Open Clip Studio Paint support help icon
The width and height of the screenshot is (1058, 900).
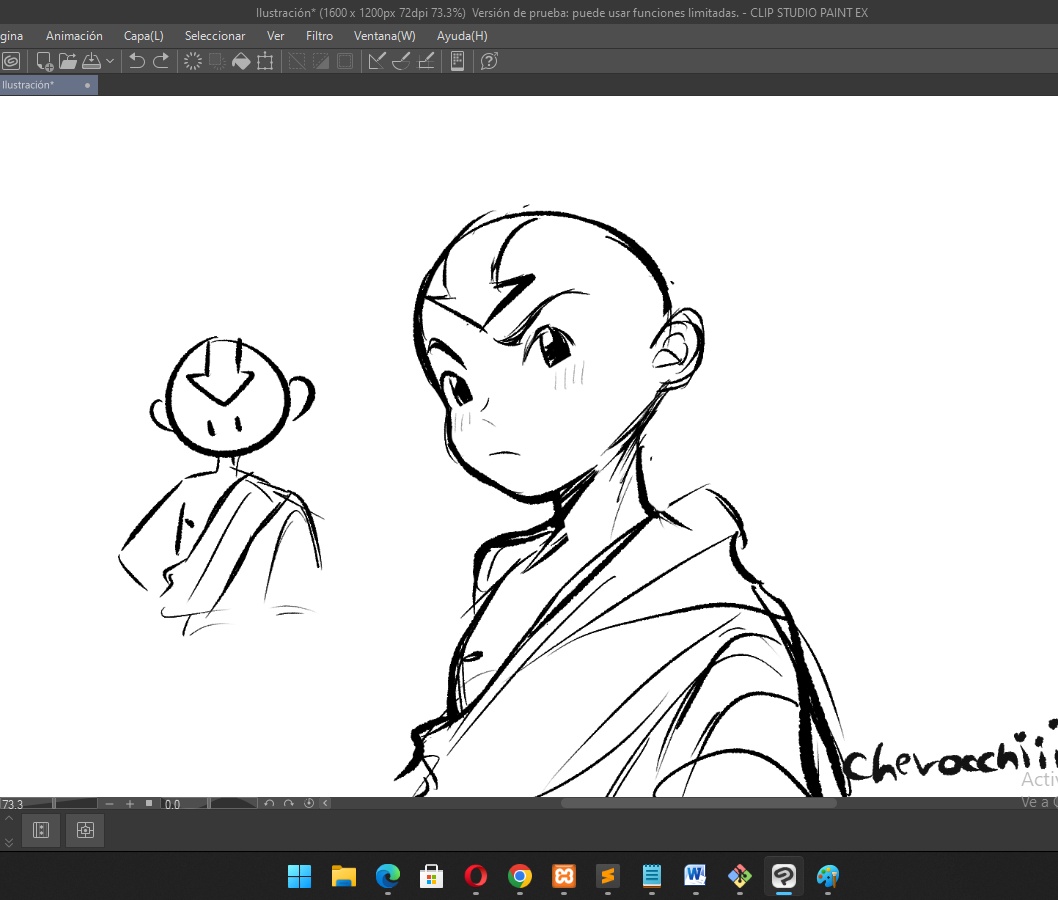489,61
